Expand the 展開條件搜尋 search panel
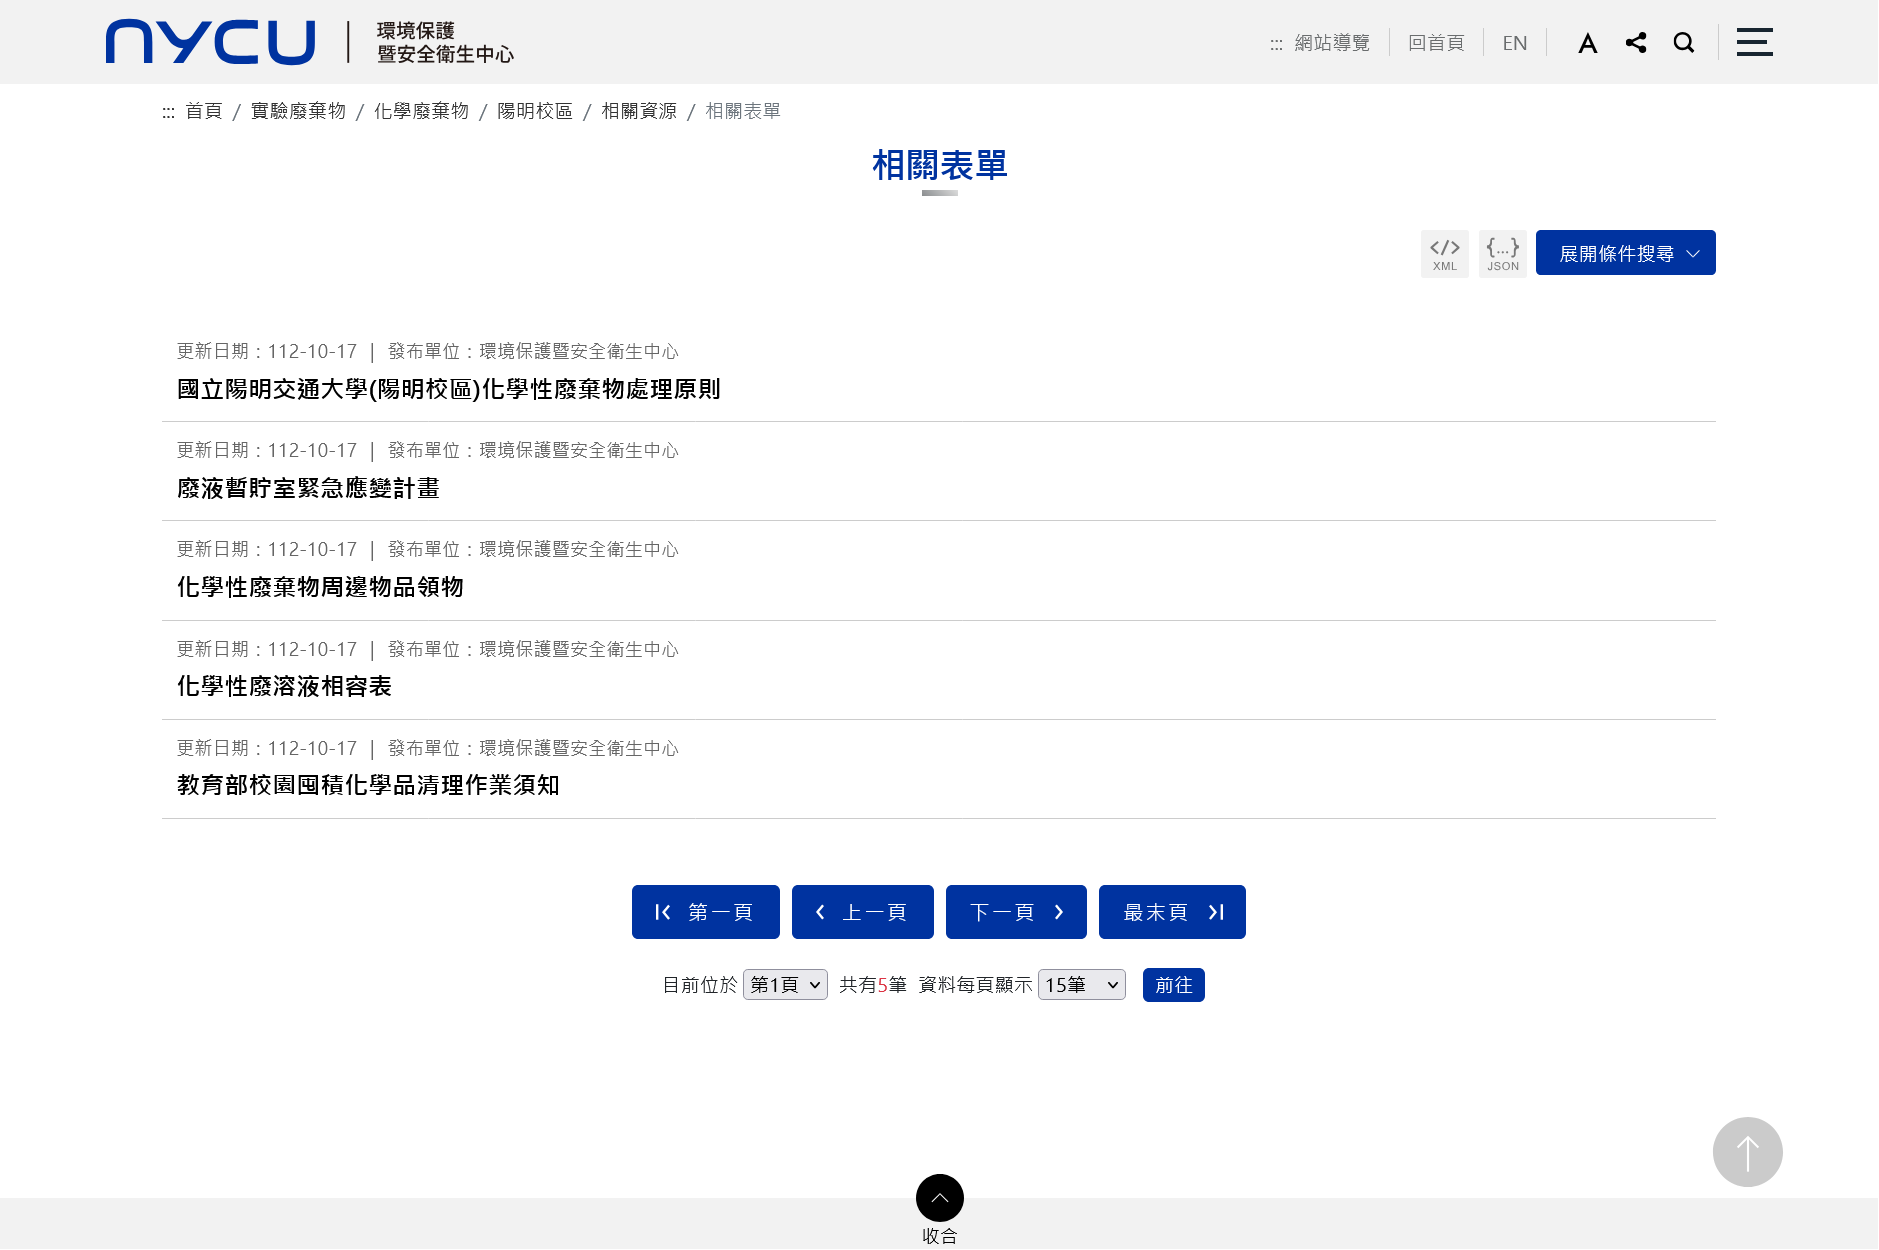This screenshot has height=1250, width=1879. click(x=1625, y=253)
